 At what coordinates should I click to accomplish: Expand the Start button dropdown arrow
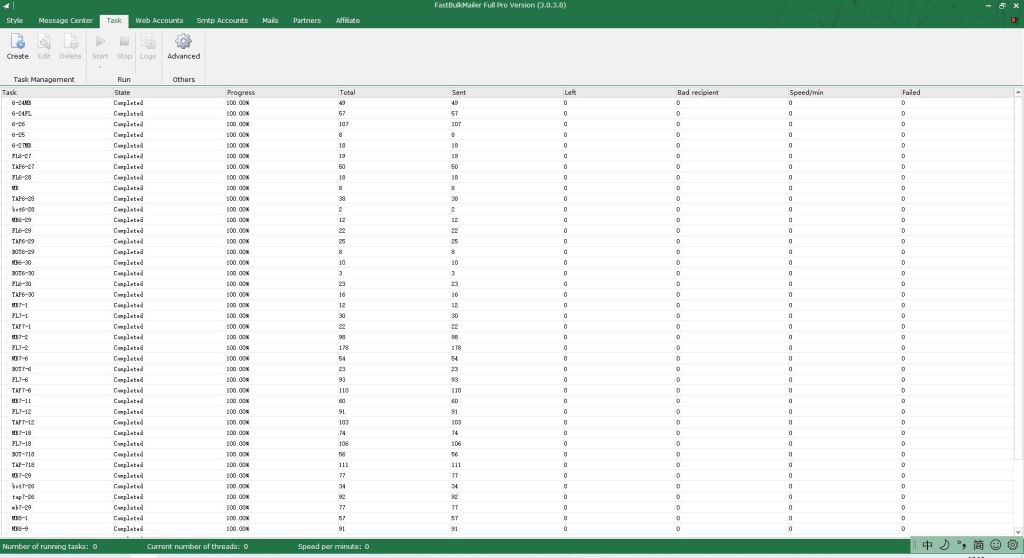pyautogui.click(x=100, y=67)
